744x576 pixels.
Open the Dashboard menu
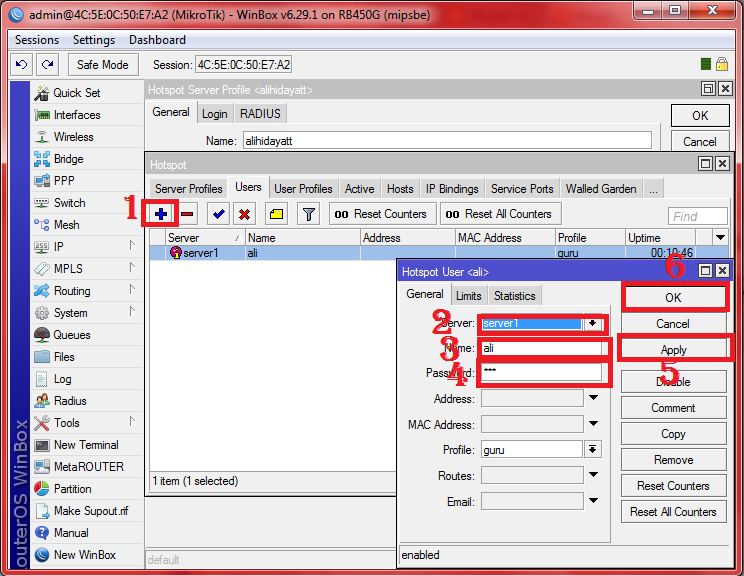157,40
